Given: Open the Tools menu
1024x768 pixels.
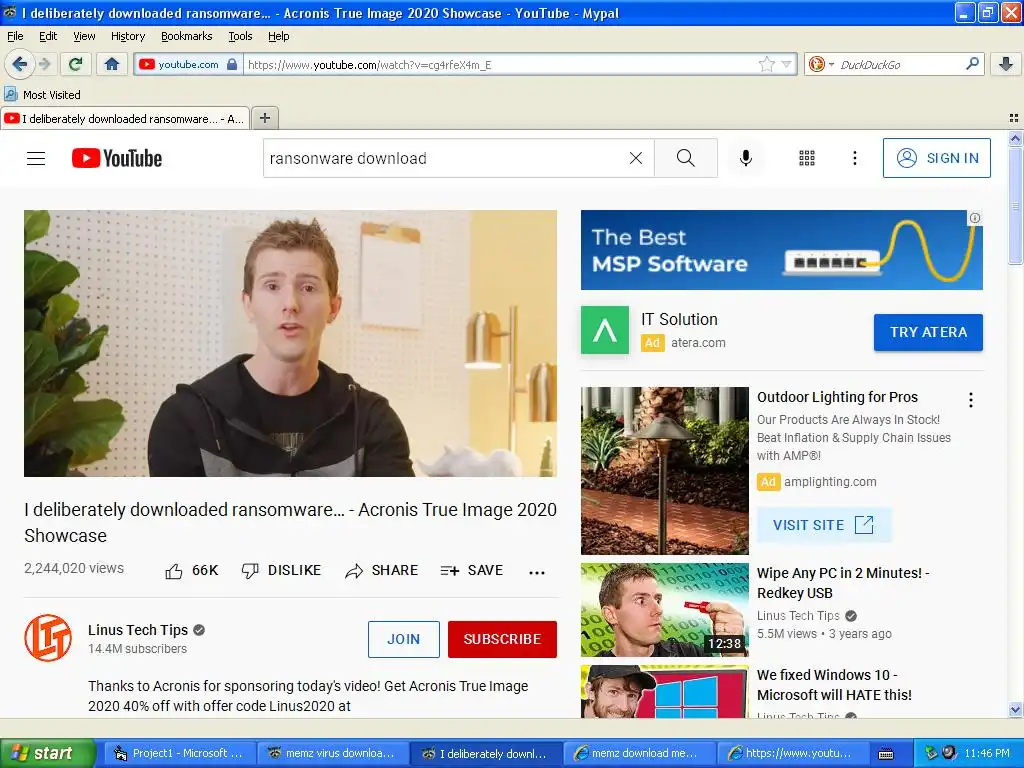Looking at the screenshot, I should pyautogui.click(x=240, y=36).
